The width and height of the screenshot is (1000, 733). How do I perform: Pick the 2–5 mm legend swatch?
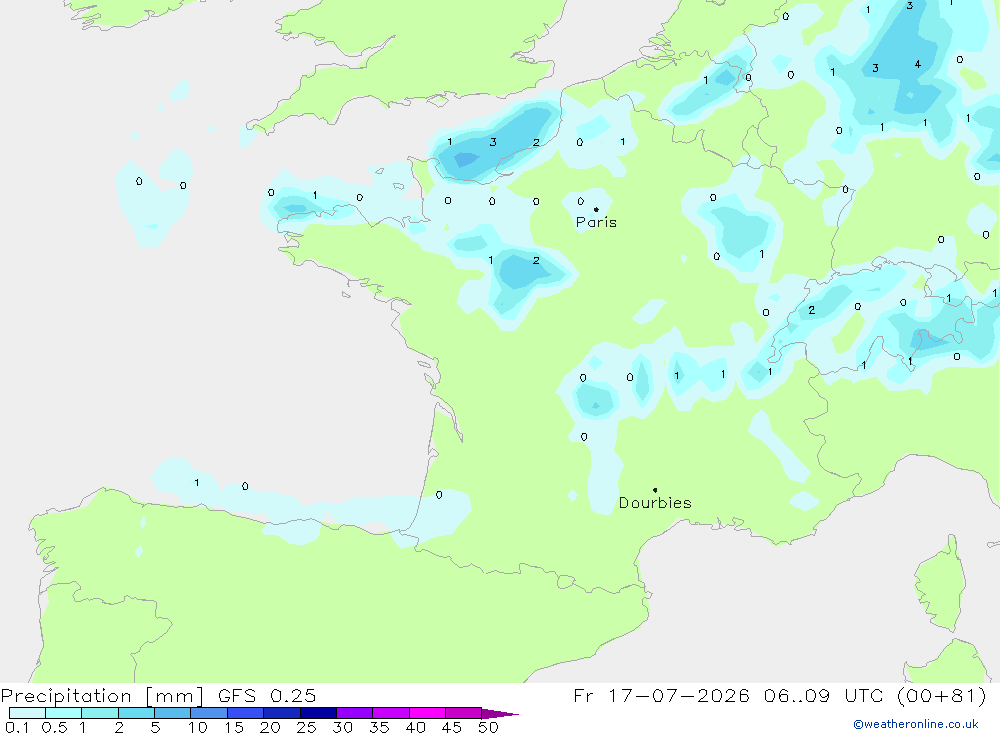click(136, 713)
